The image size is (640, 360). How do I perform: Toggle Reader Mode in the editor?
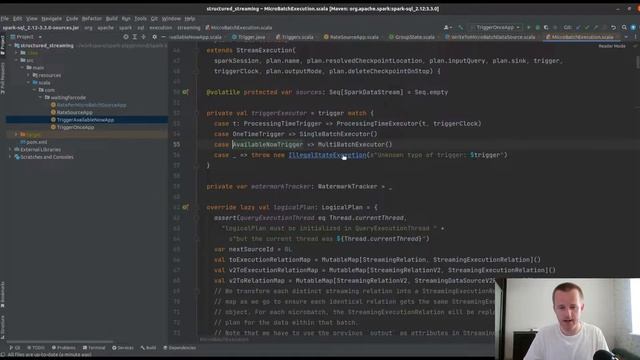(x=611, y=46)
